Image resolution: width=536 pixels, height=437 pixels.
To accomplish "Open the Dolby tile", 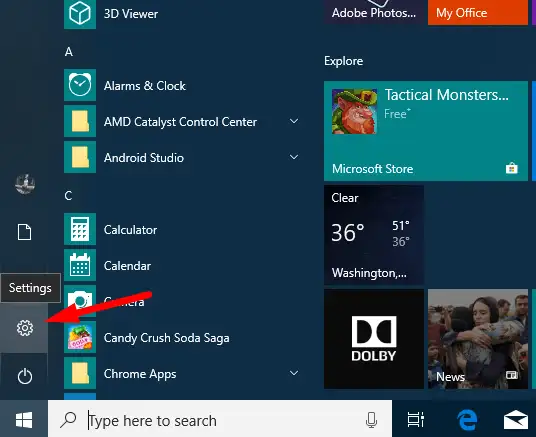I will coord(374,339).
